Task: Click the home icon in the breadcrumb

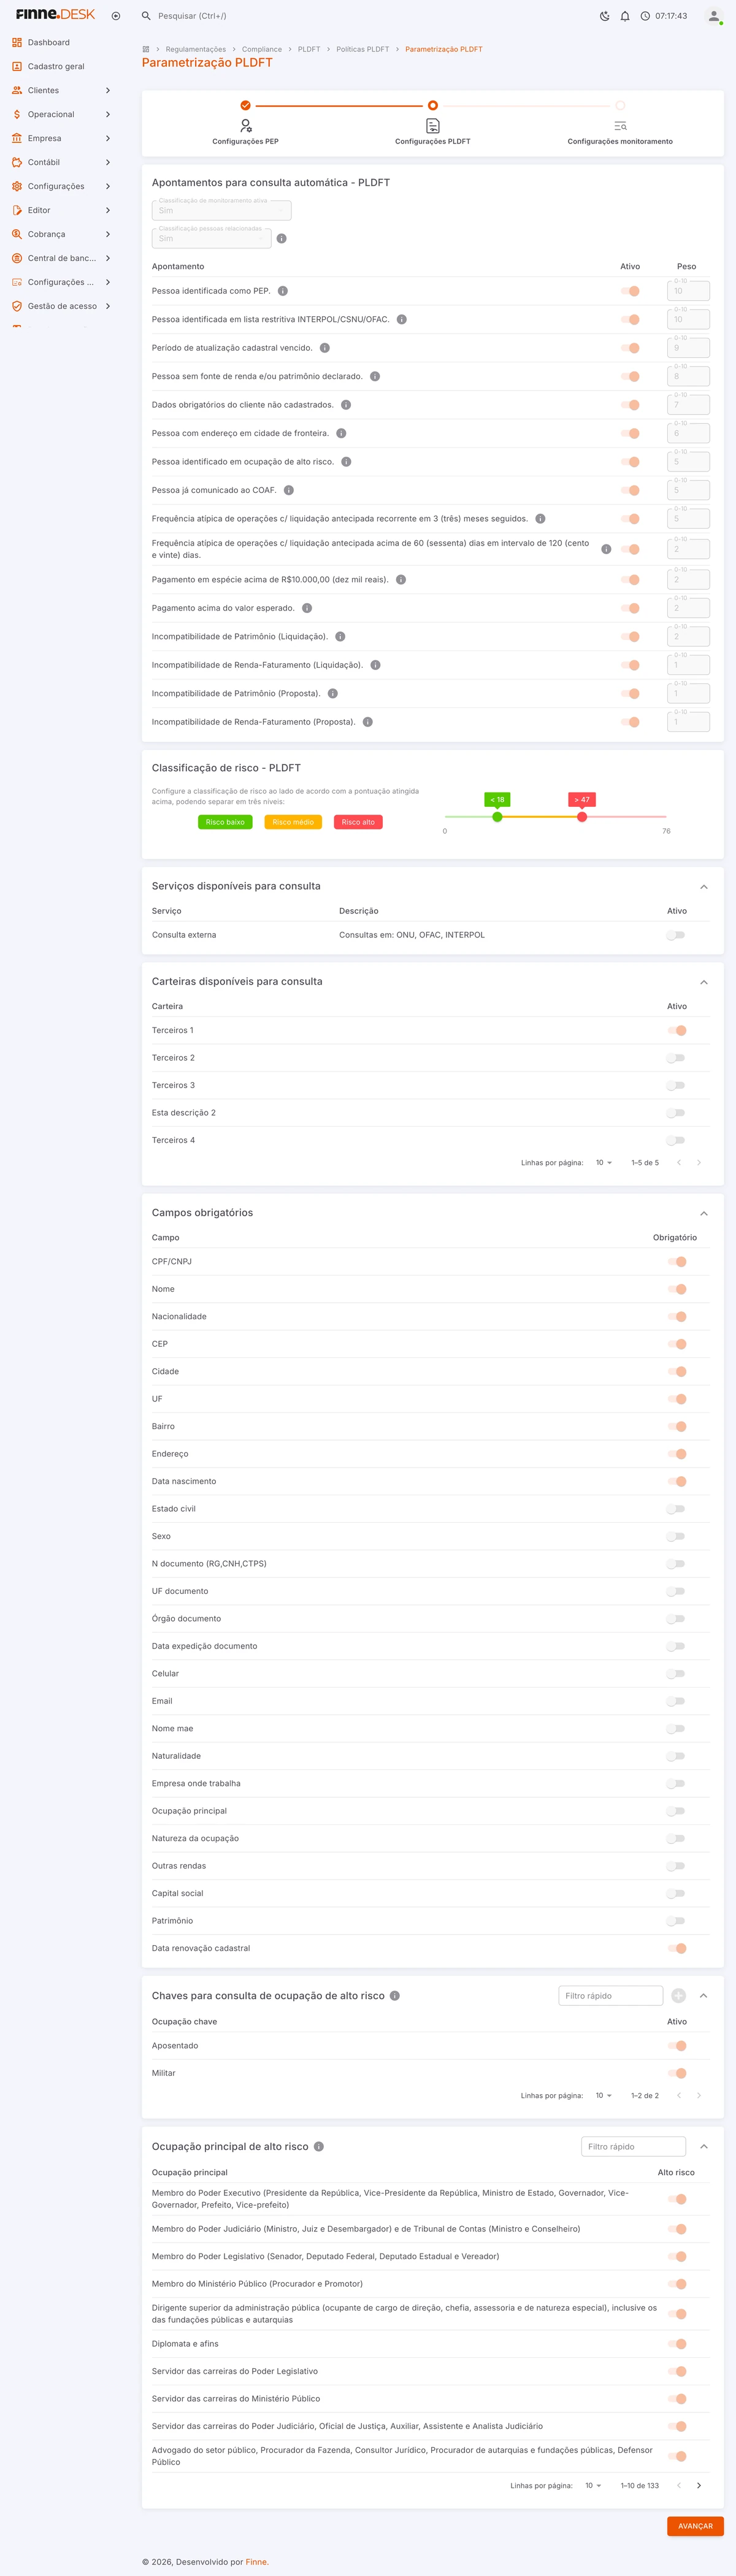Action: point(146,49)
